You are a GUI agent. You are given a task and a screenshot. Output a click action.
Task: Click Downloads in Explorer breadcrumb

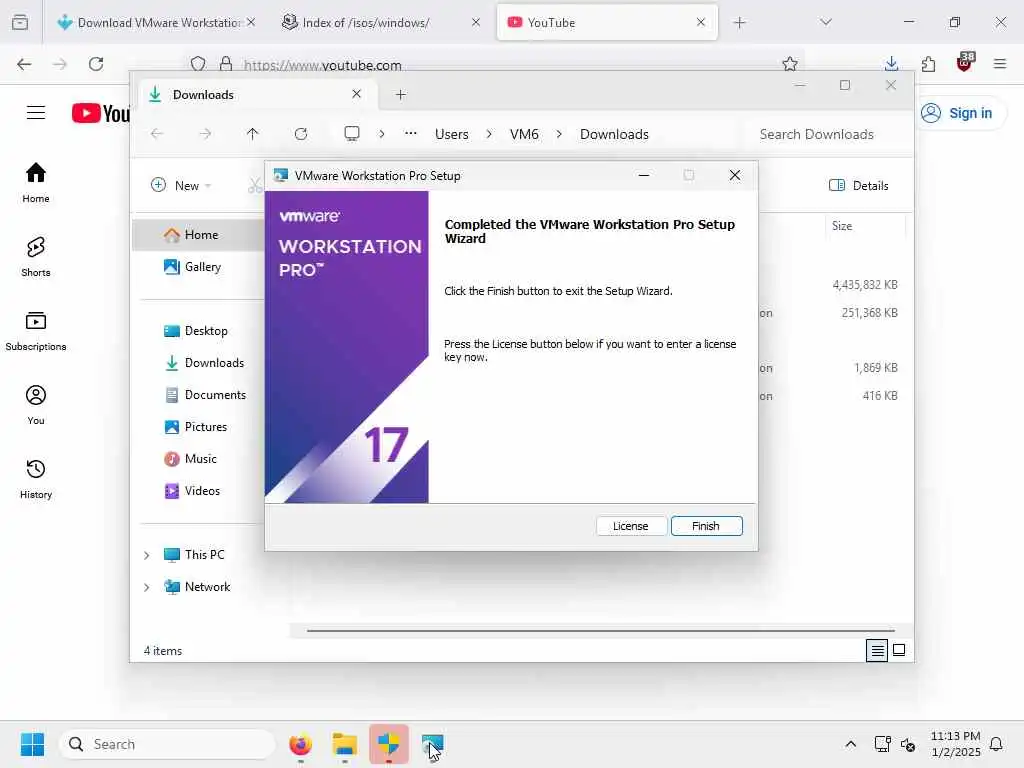614,134
